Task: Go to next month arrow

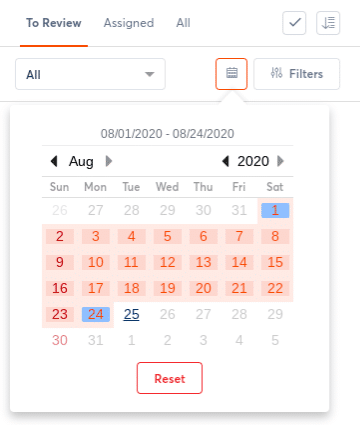Action: coord(109,161)
